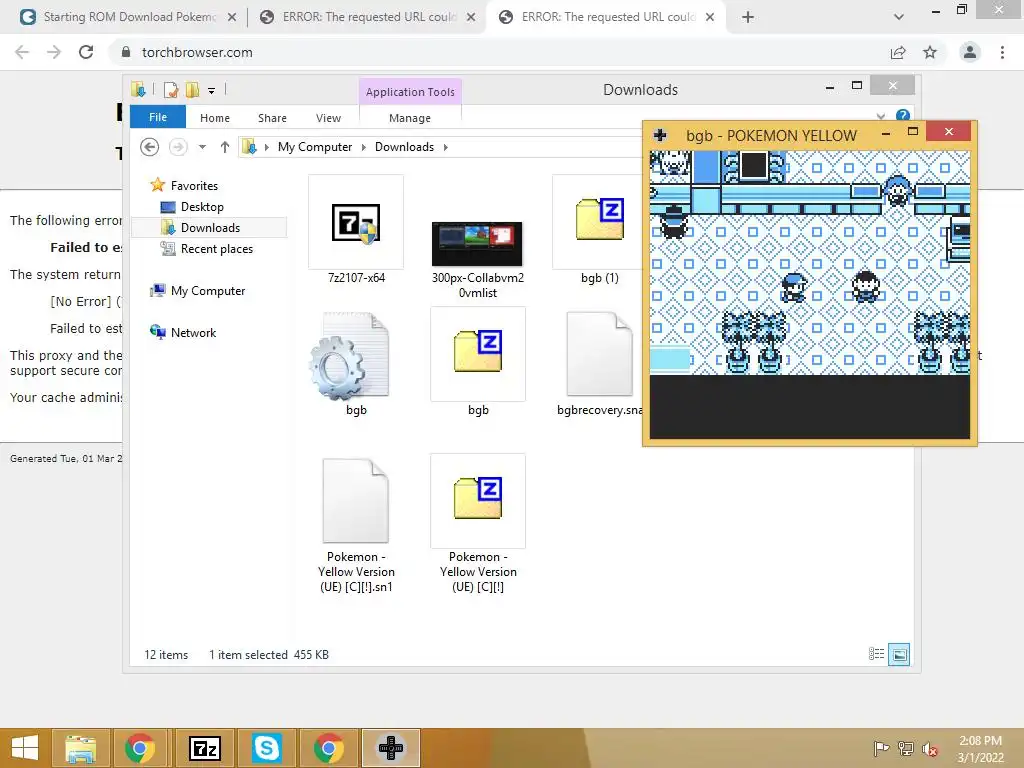Expand the My Computer breadcrumb arrow
Viewport: 1024px width, 768px height.
pyautogui.click(x=364, y=148)
